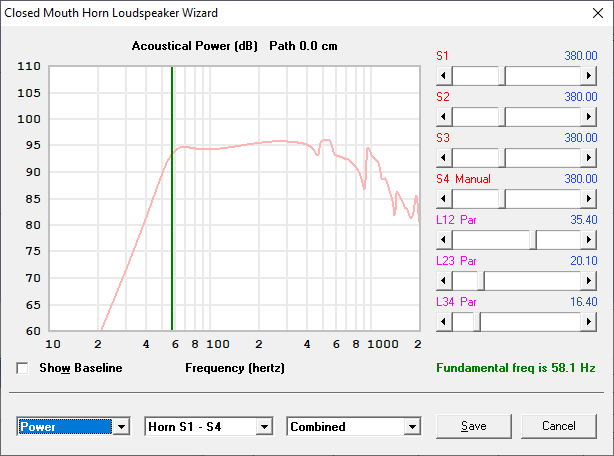Click the S3 slider thumb
614x456 pixels.
click(x=502, y=158)
